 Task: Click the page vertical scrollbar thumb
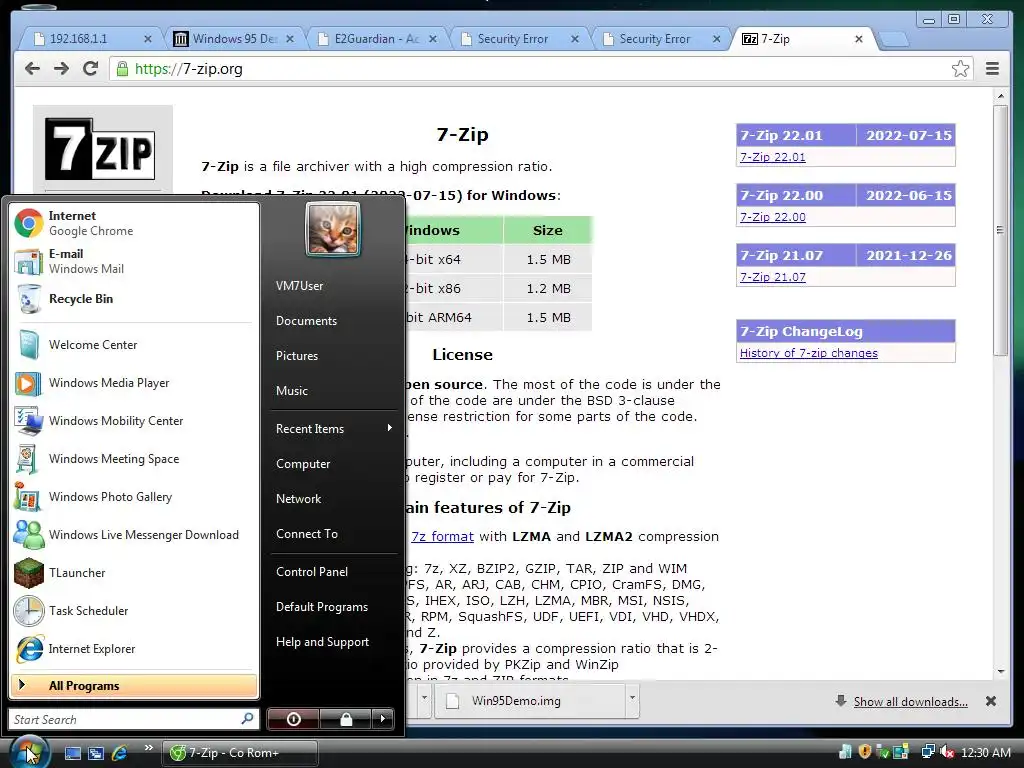tap(1000, 230)
